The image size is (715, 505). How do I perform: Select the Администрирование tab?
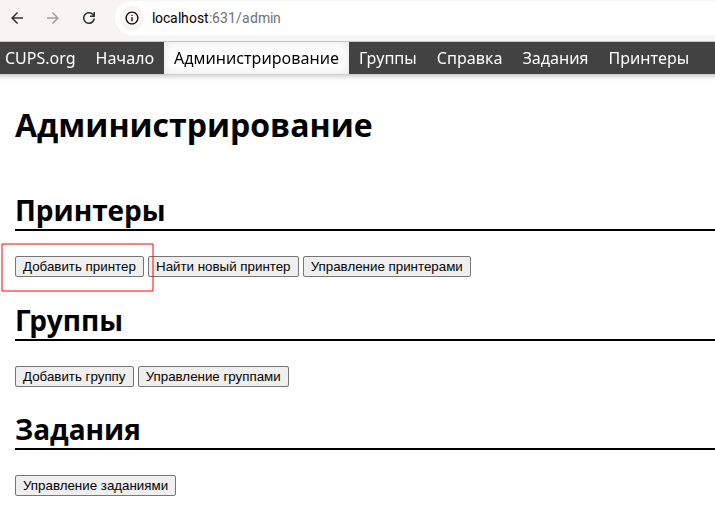click(x=256, y=58)
